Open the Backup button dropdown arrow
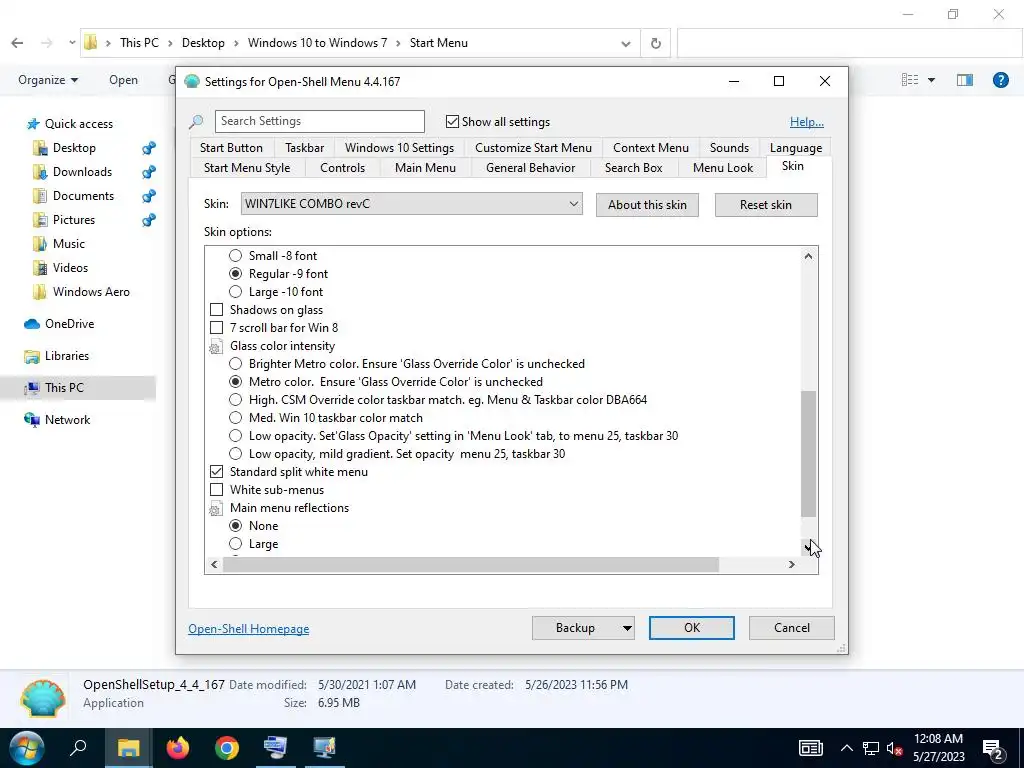1024x768 pixels. coord(626,628)
